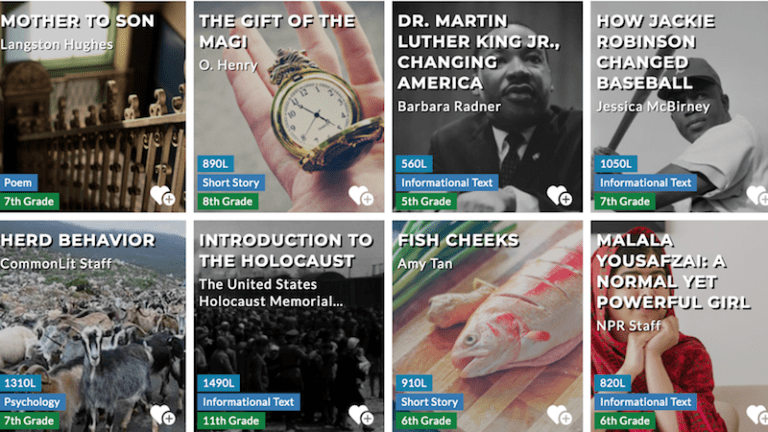
Task: Favorite the Mother to Son poem
Action: tap(163, 195)
